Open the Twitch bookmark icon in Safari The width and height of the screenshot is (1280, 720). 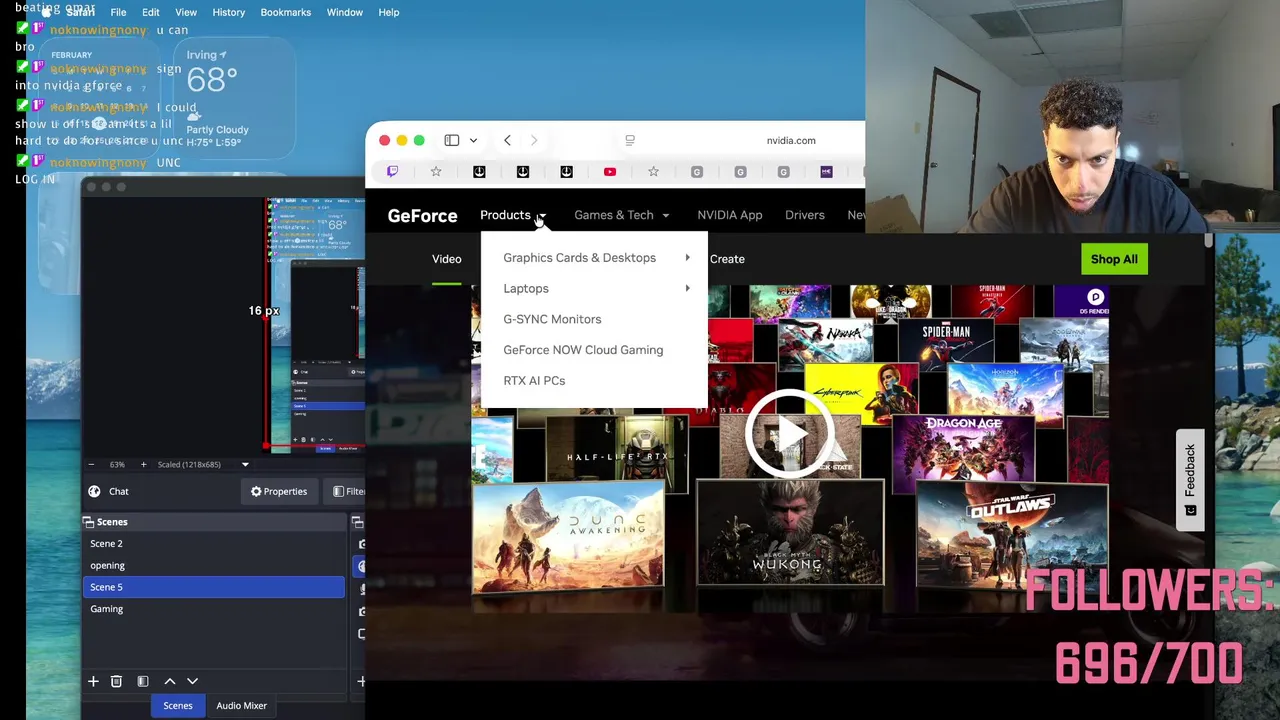392,172
